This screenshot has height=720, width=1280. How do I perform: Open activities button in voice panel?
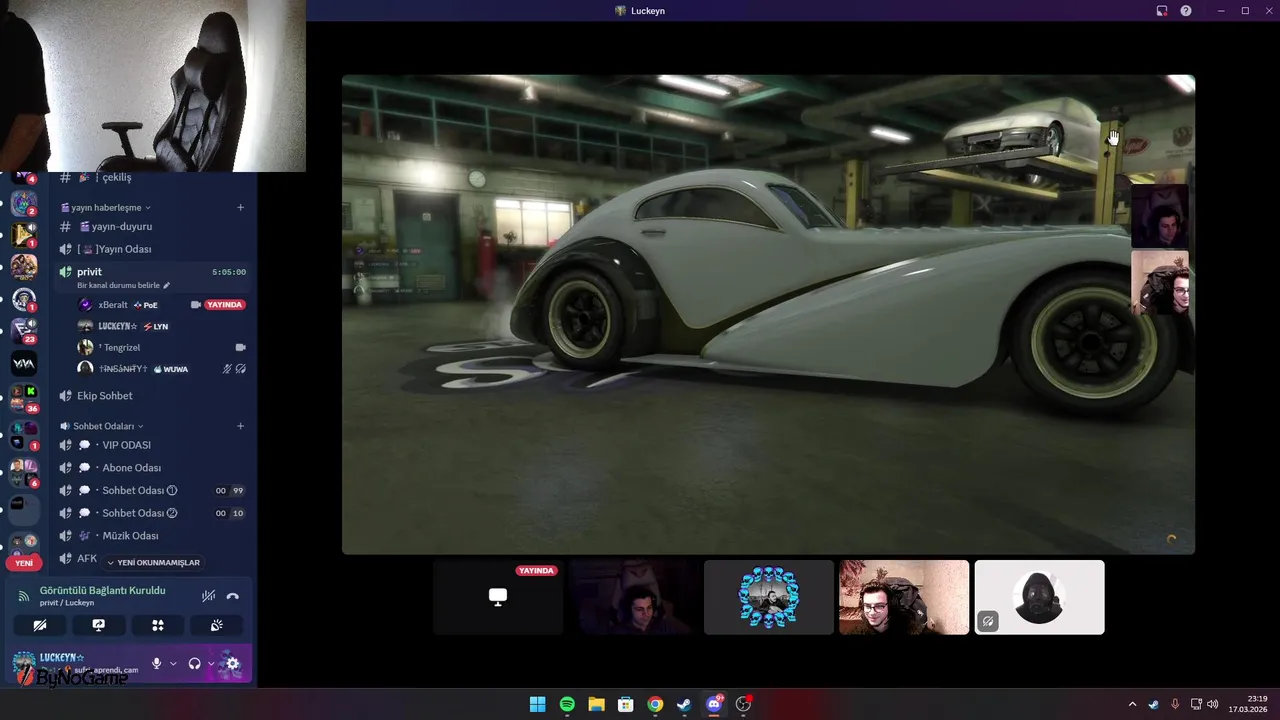[x=157, y=625]
